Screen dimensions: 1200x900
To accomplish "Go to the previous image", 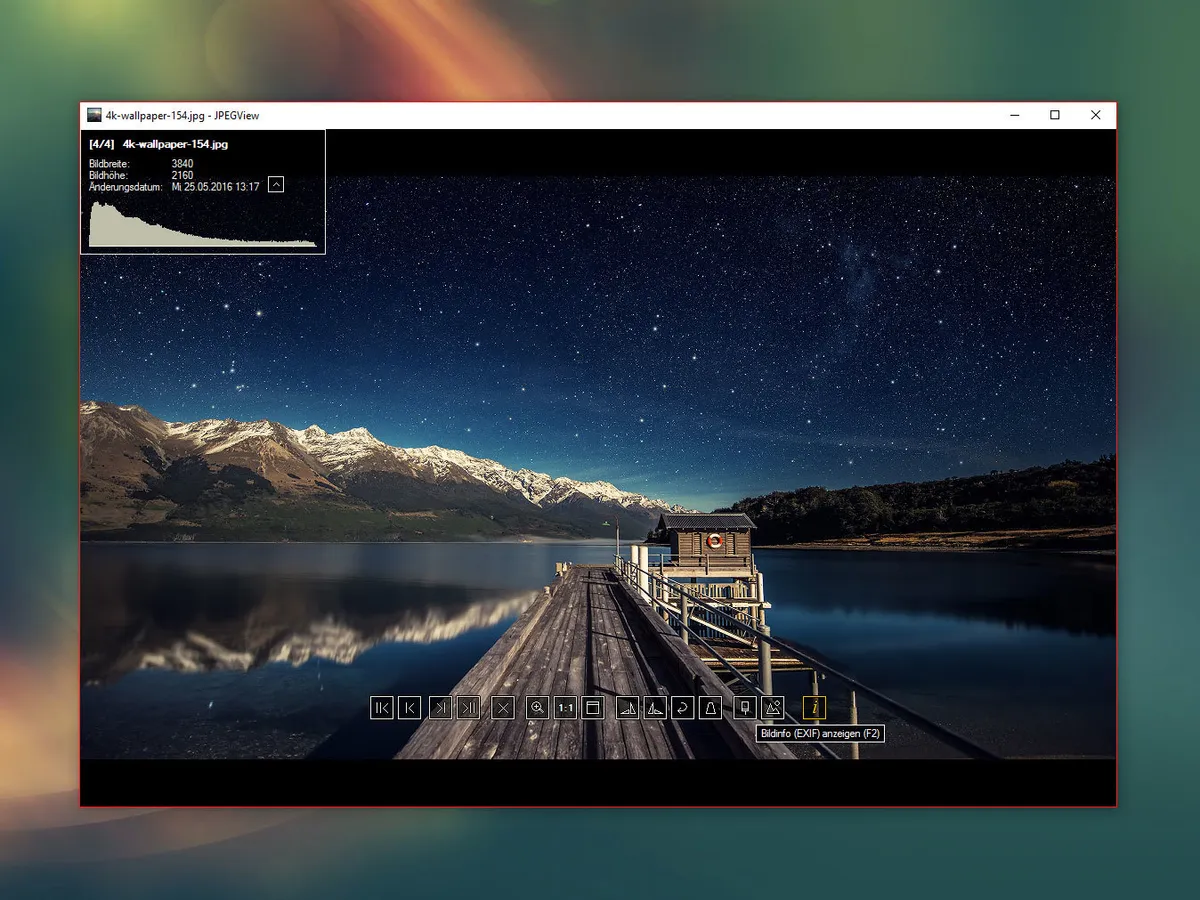I will tap(409, 708).
